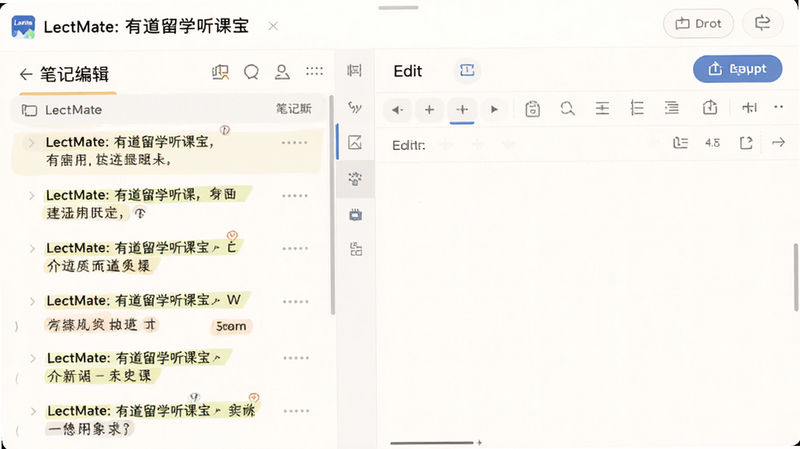Go back from 笔记编辑 using the arrow
This screenshot has width=800, height=449.
pyautogui.click(x=26, y=74)
